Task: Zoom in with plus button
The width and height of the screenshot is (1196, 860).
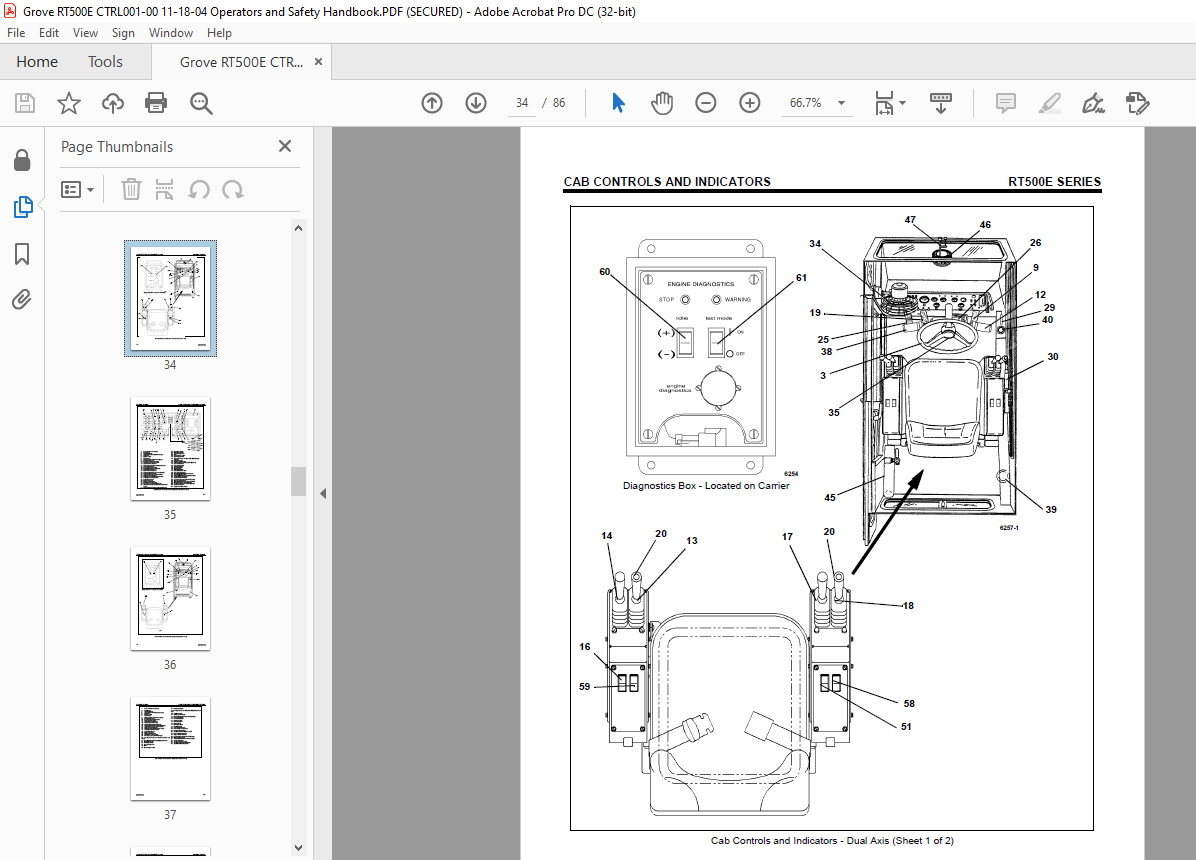Action: (x=750, y=103)
